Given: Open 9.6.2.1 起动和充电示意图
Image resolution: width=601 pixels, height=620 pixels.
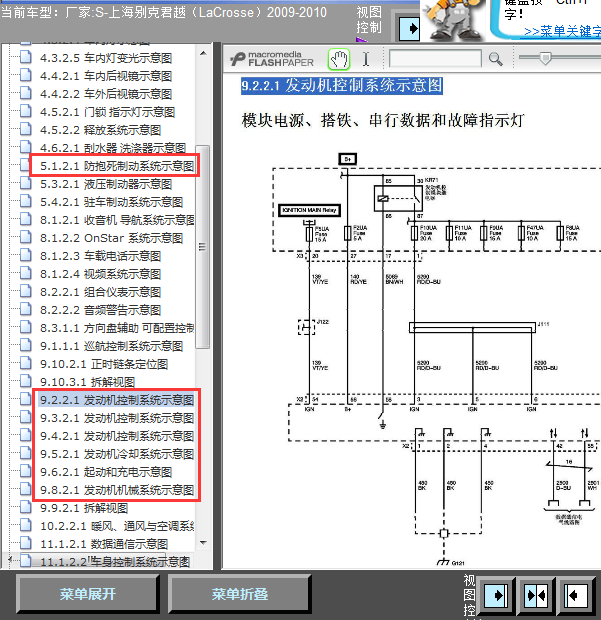Looking at the screenshot, I should point(106,472).
